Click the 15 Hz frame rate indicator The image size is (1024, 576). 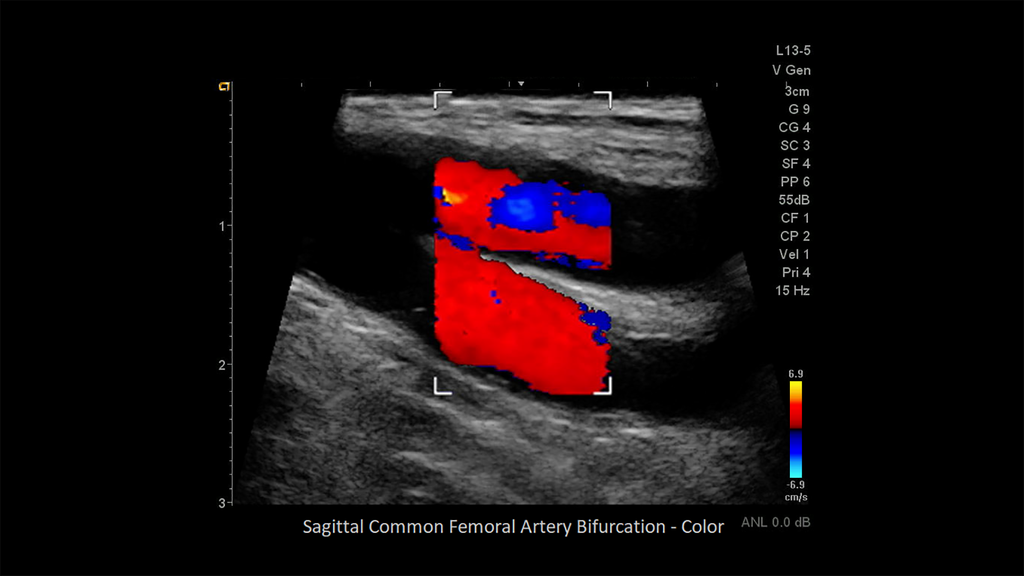point(791,290)
